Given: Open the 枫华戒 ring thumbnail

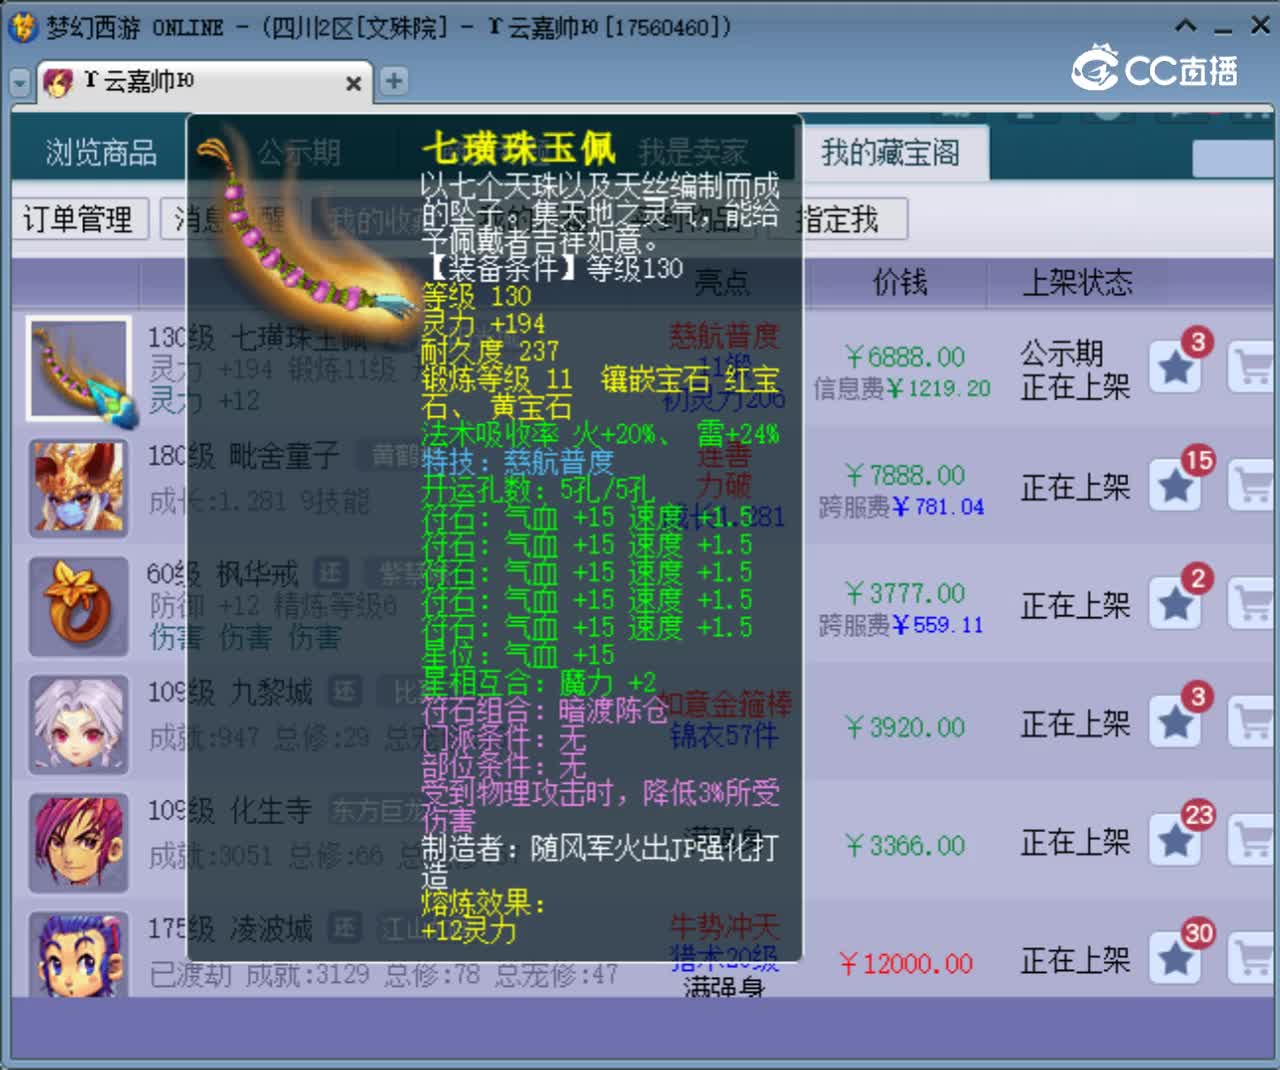Looking at the screenshot, I should (79, 606).
